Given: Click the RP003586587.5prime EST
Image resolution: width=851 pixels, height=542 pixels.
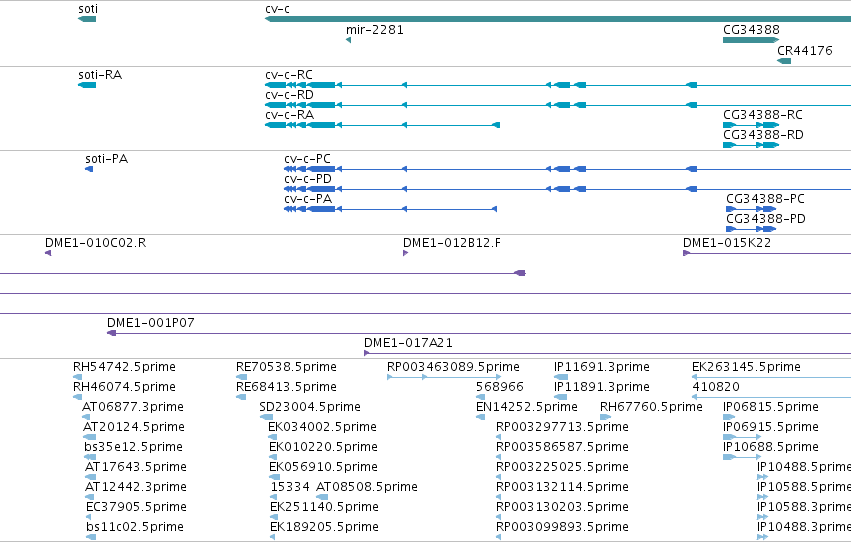Looking at the screenshot, I should 499,457.
